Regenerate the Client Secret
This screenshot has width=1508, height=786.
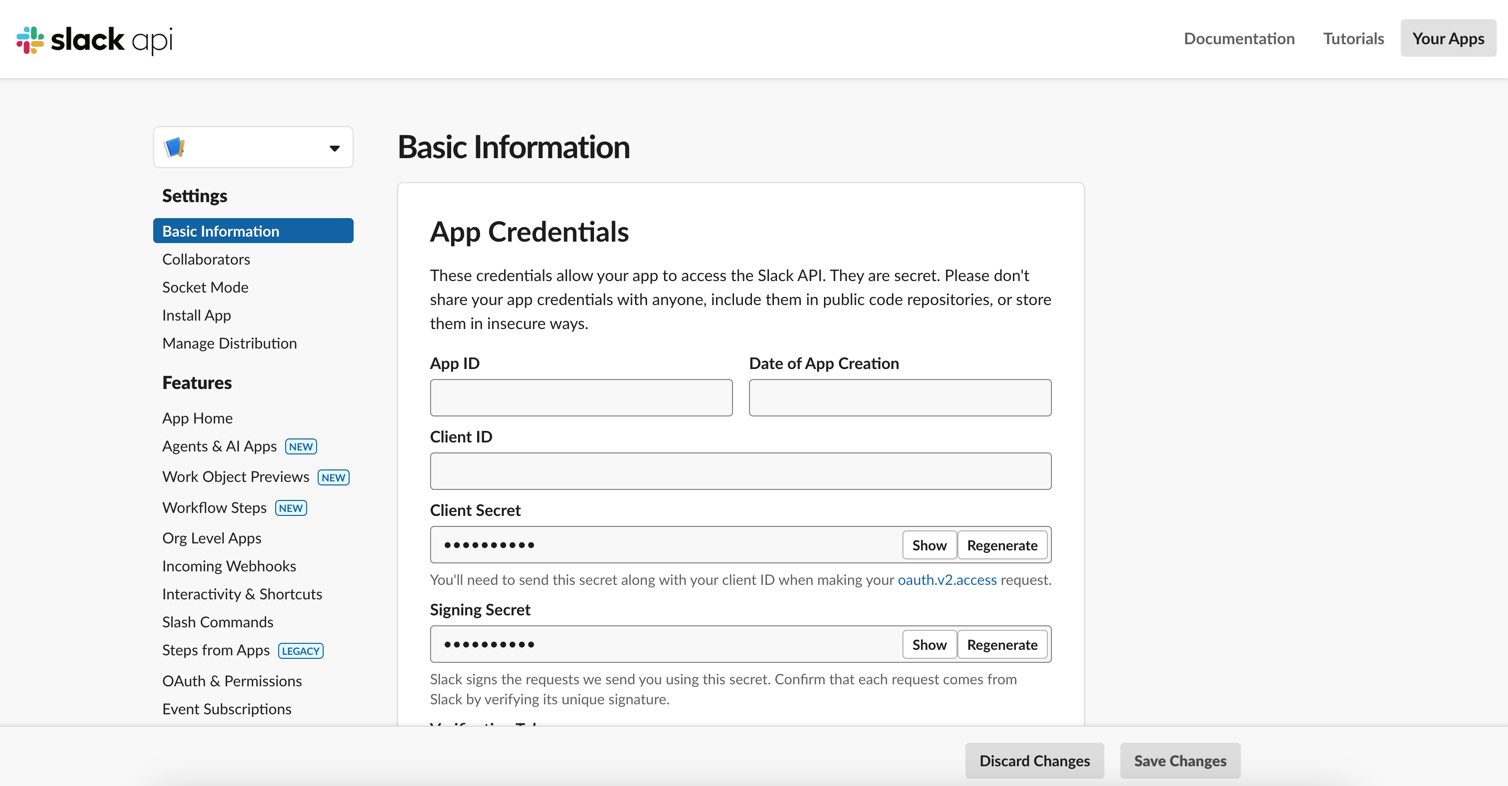(1002, 545)
